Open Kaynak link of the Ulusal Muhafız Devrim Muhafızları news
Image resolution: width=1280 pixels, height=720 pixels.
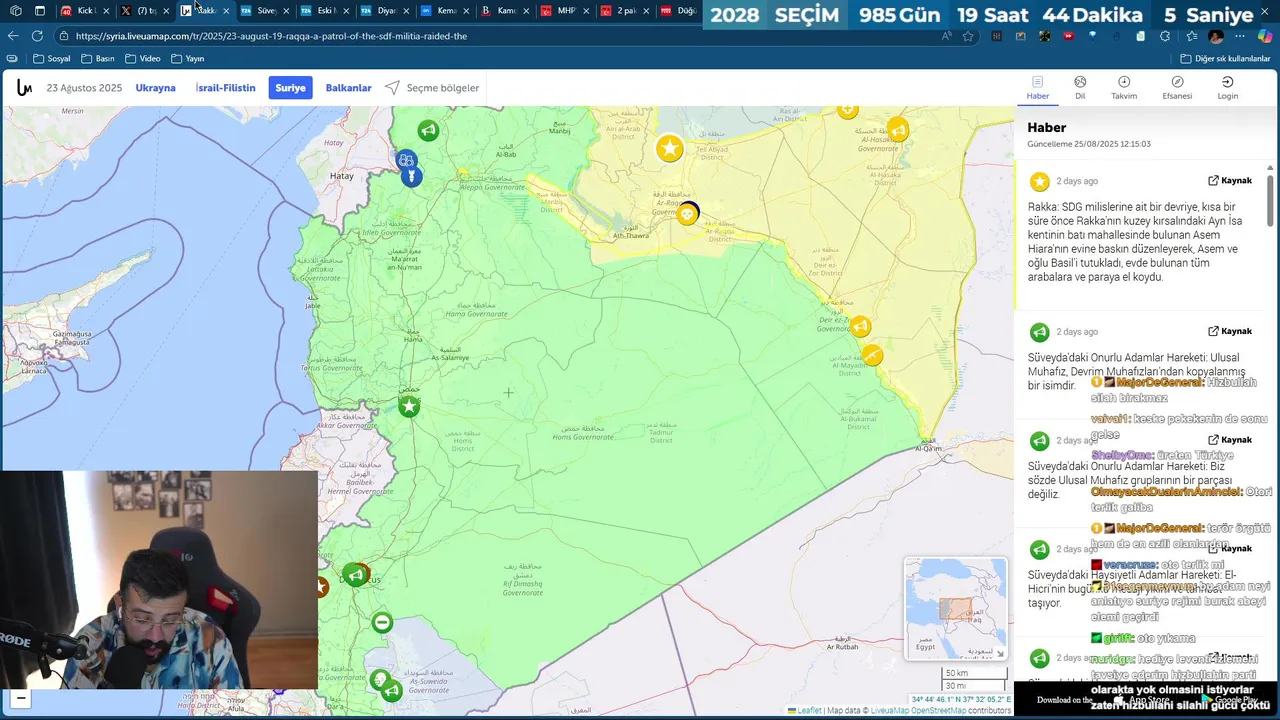pos(1230,331)
